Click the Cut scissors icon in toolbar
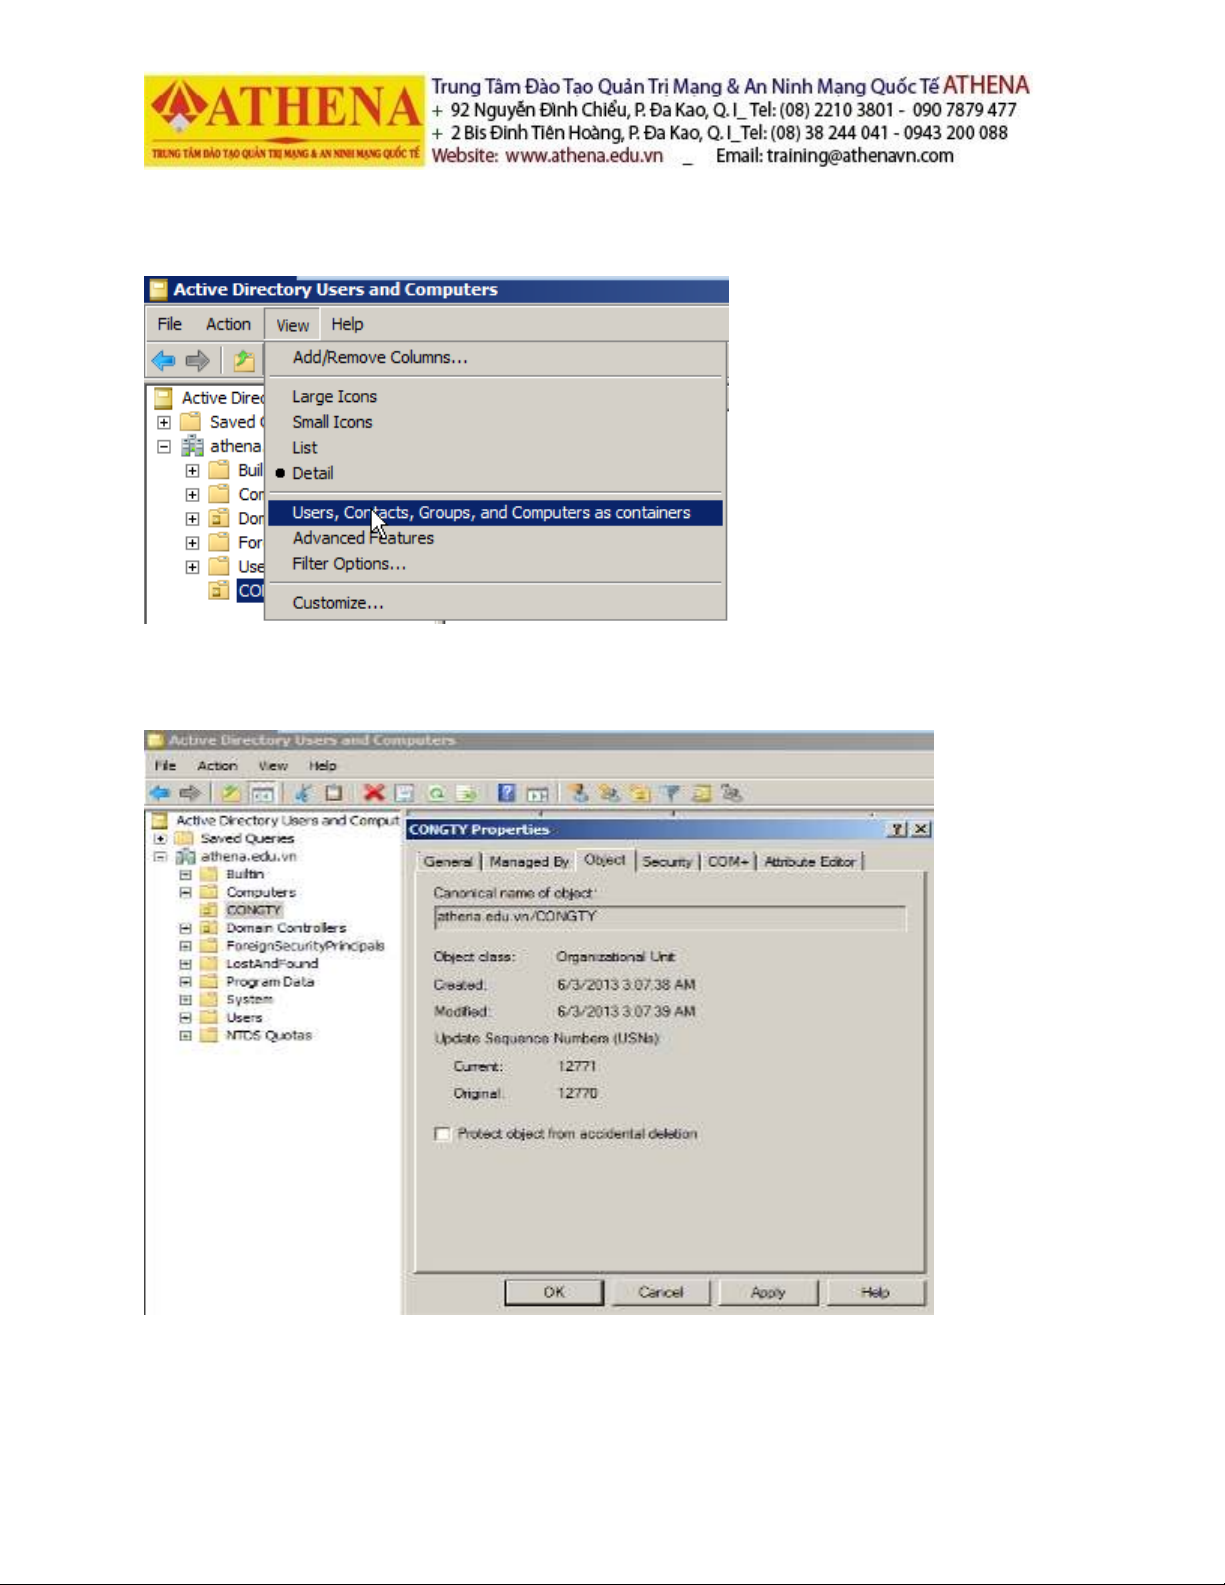The width and height of the screenshot is (1225, 1585). coord(302,793)
